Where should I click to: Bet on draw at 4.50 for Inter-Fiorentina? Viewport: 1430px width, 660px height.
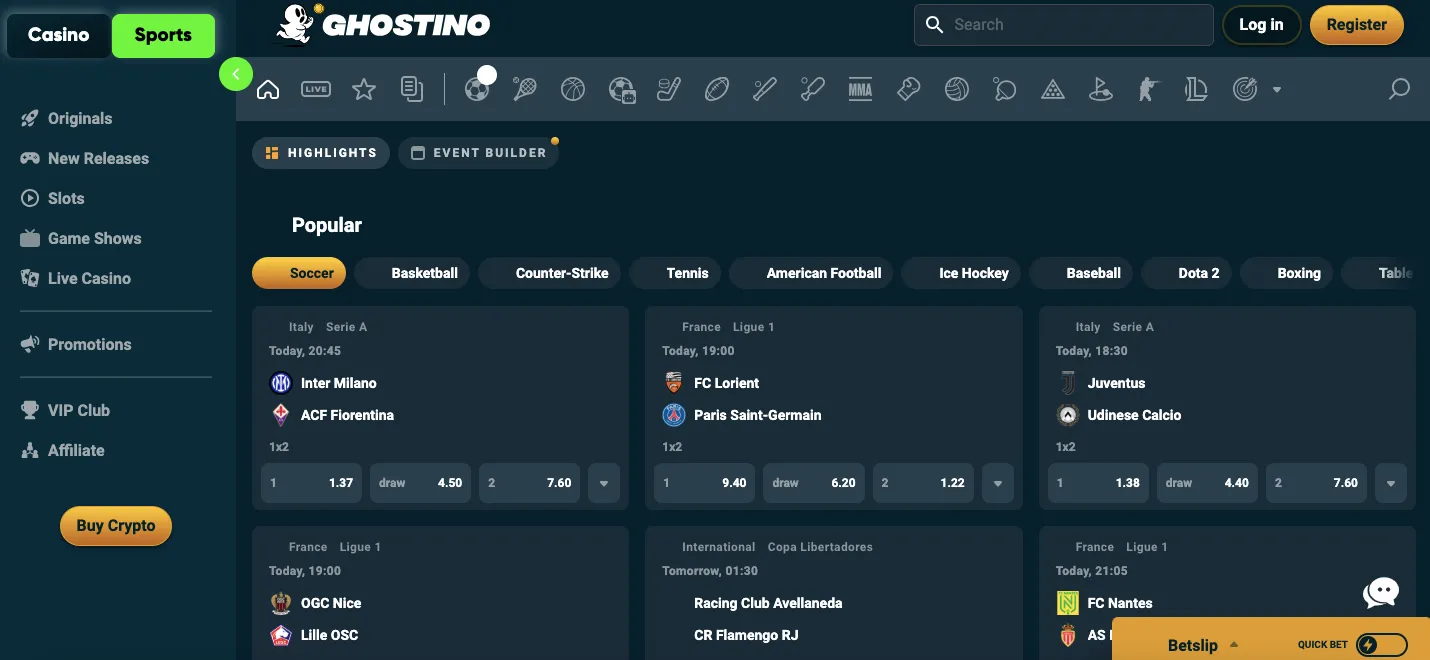[420, 483]
